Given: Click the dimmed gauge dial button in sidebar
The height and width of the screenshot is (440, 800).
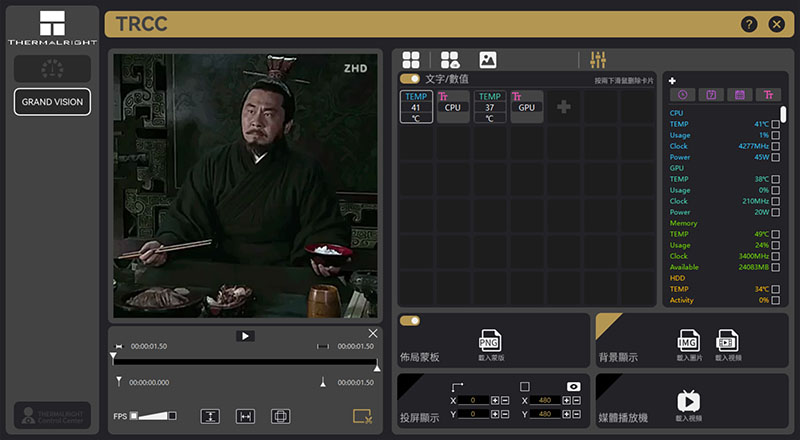Looking at the screenshot, I should pyautogui.click(x=52, y=68).
